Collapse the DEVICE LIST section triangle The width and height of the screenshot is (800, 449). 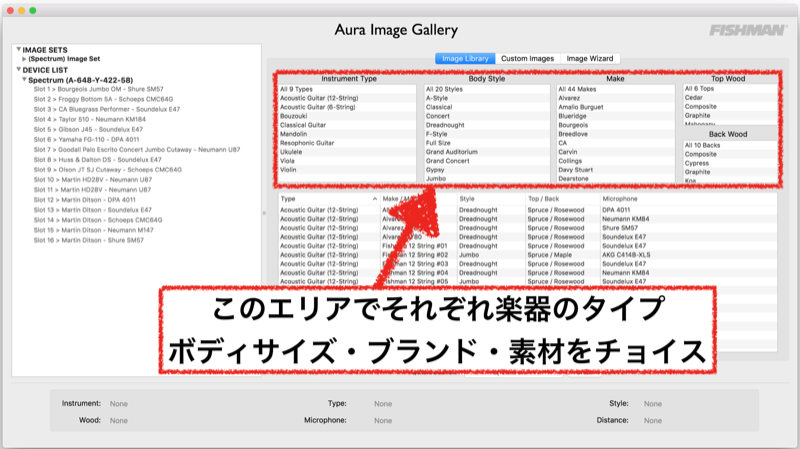click(x=18, y=69)
